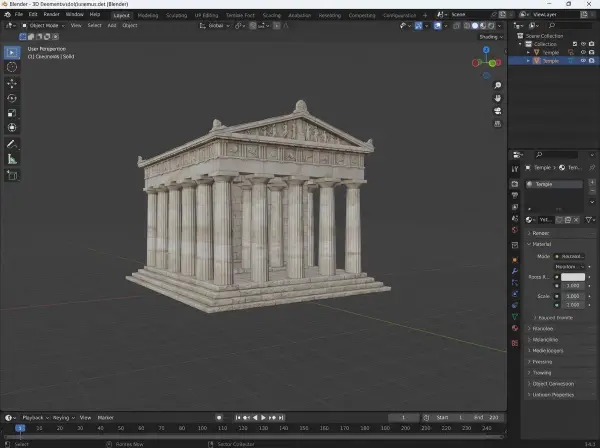Toggle the auto-keying record button in timeline
This screenshot has height=448, width=600.
(x=219, y=417)
